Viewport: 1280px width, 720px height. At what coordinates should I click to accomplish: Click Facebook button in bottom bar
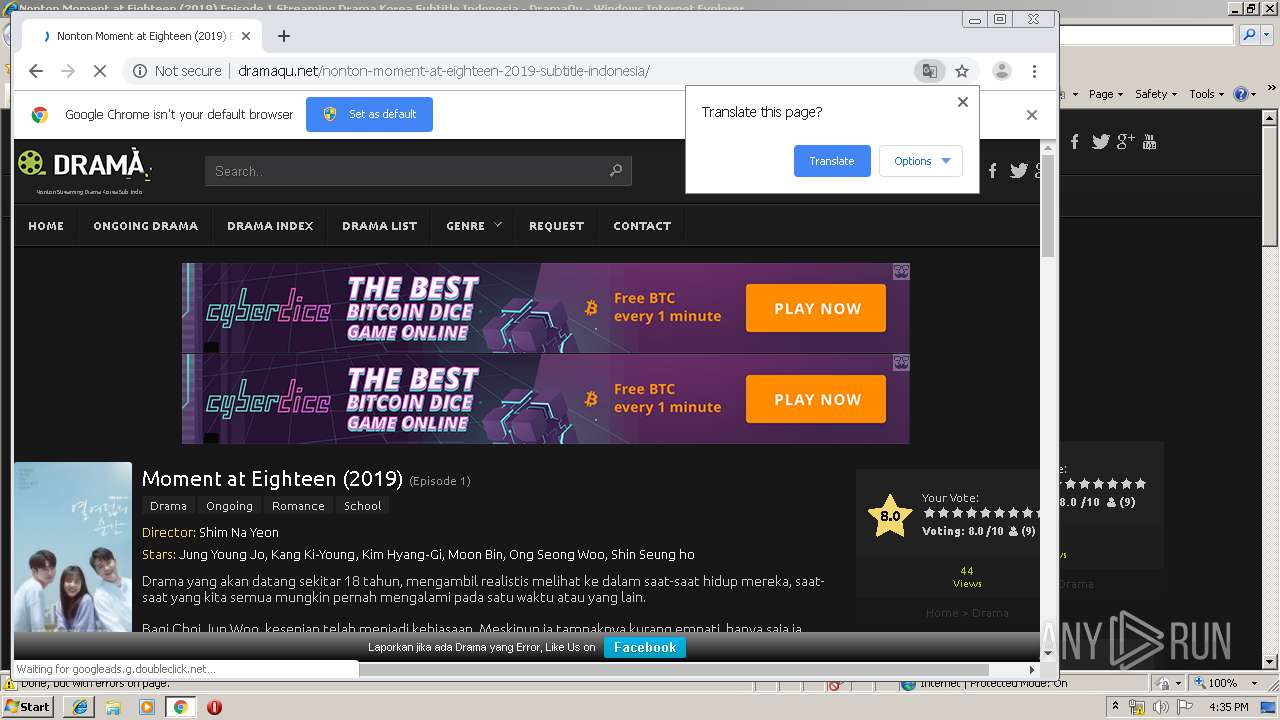point(645,647)
